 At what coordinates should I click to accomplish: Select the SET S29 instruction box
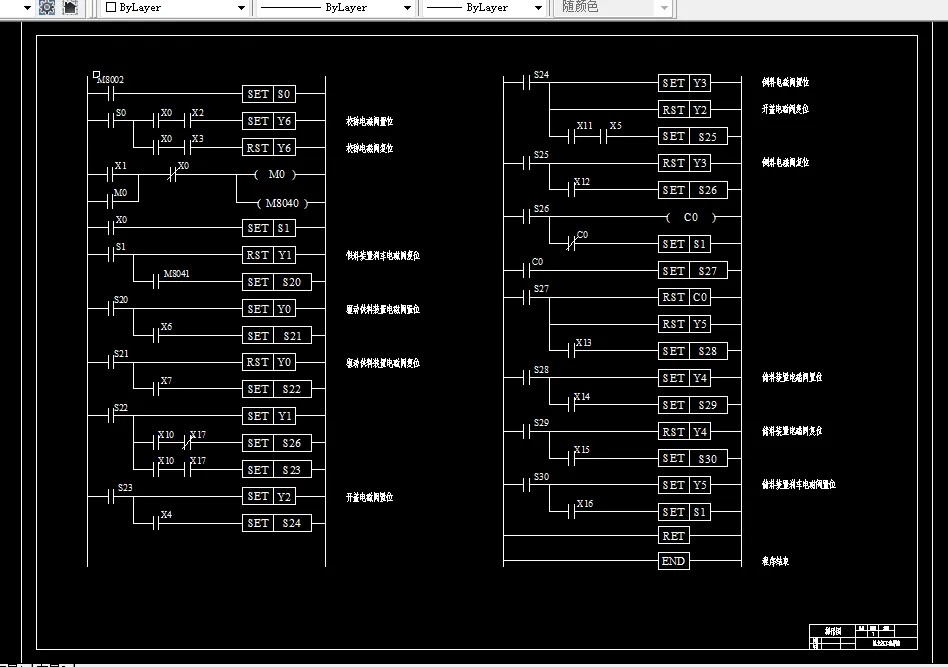(x=693, y=405)
